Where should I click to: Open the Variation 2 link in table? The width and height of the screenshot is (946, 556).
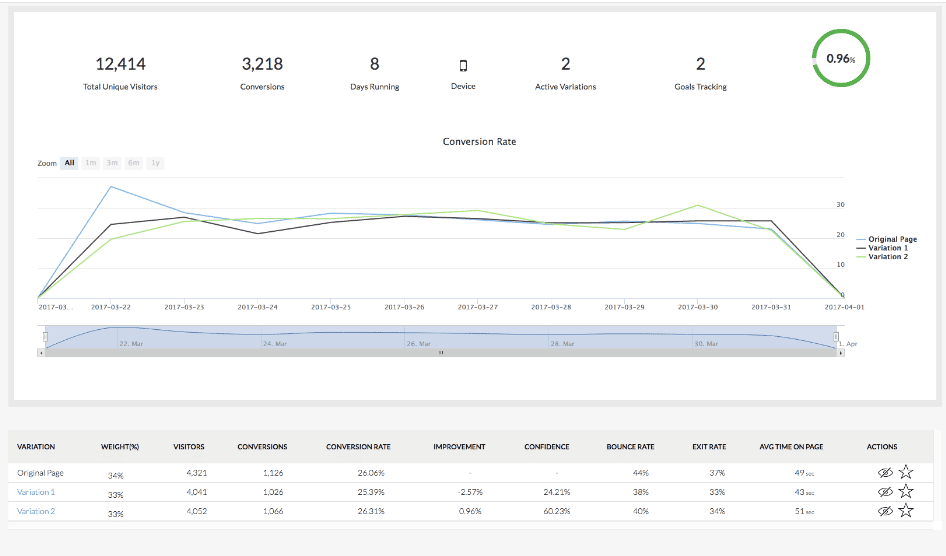tap(36, 511)
